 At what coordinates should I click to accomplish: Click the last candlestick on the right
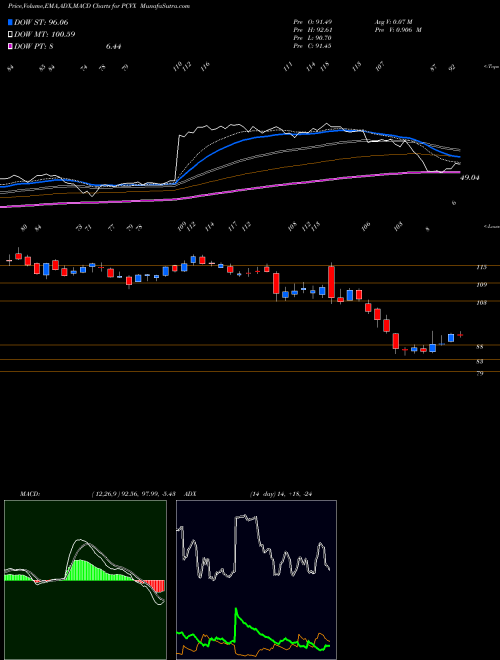(x=460, y=335)
